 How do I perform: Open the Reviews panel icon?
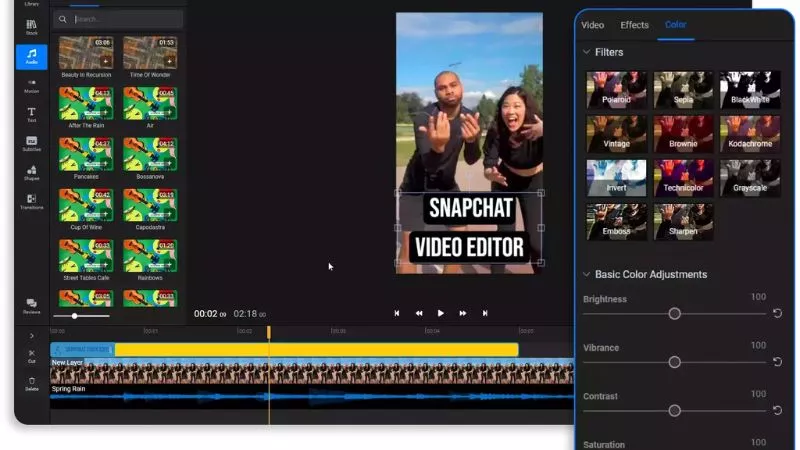32,306
